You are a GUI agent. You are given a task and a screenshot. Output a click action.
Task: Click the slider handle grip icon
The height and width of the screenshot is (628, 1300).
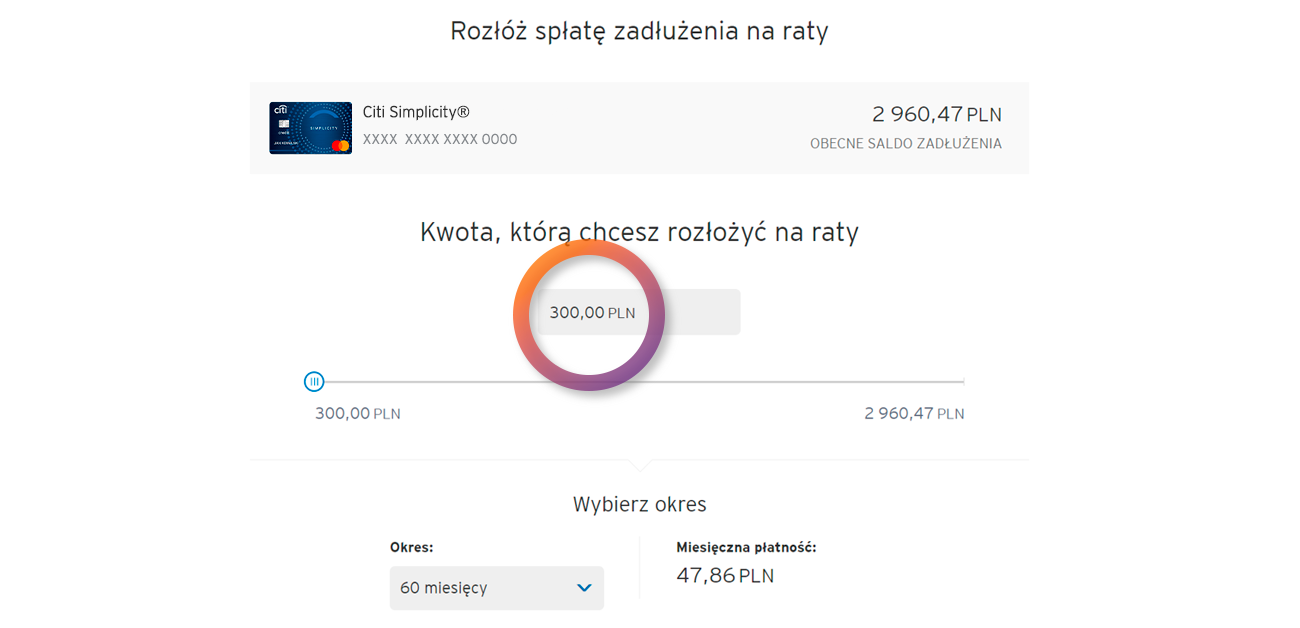click(314, 381)
